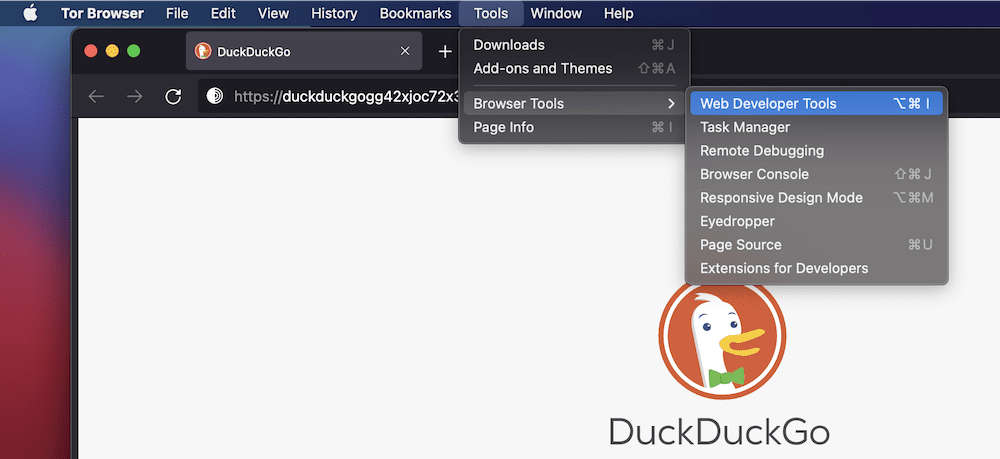Screen dimensions: 1000x459
Task: Click the onion site icon in address bar
Action: [214, 97]
